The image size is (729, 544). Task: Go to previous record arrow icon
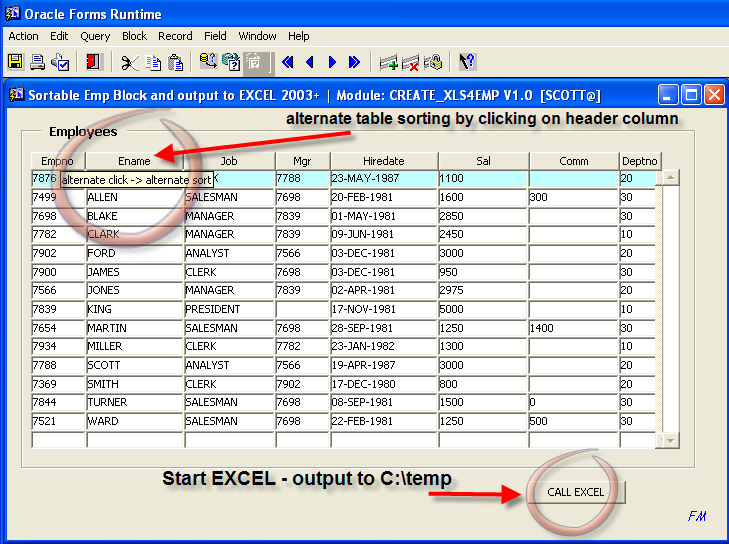pos(310,62)
